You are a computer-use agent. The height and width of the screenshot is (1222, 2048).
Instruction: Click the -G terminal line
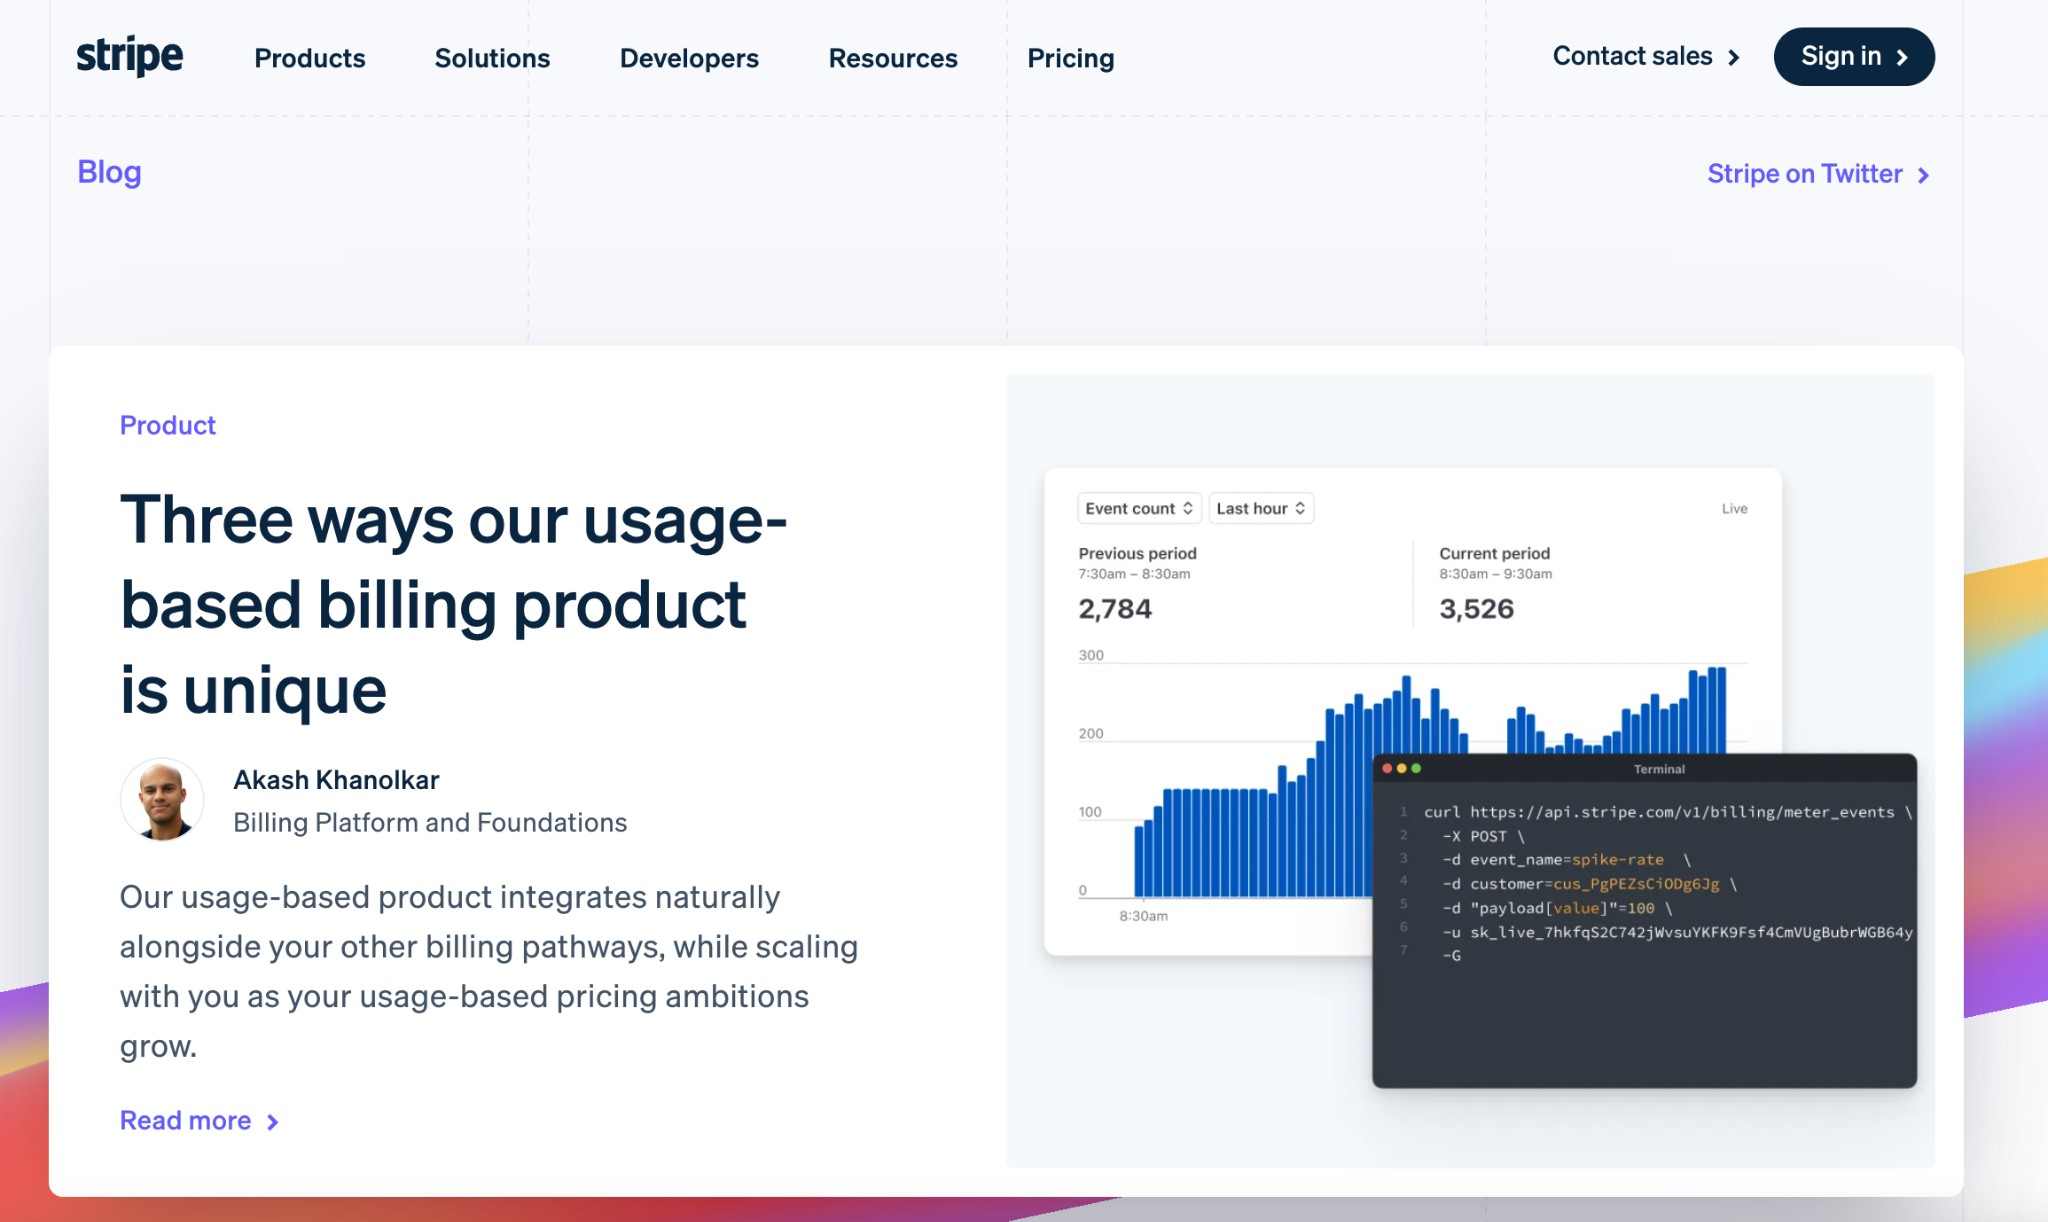[1451, 956]
